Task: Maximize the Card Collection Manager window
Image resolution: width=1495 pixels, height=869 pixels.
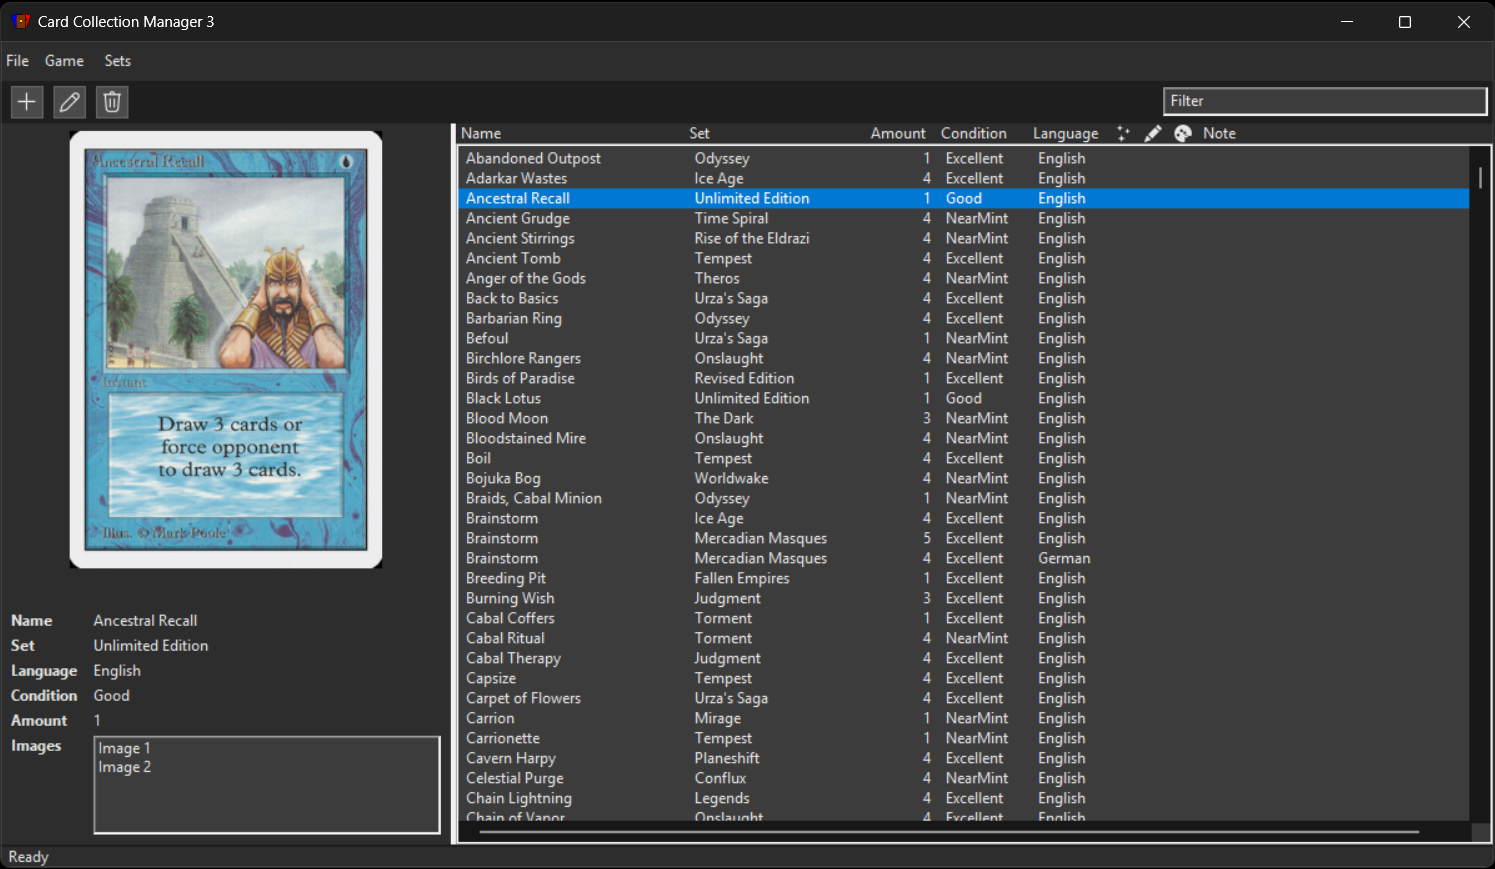Action: (1405, 22)
